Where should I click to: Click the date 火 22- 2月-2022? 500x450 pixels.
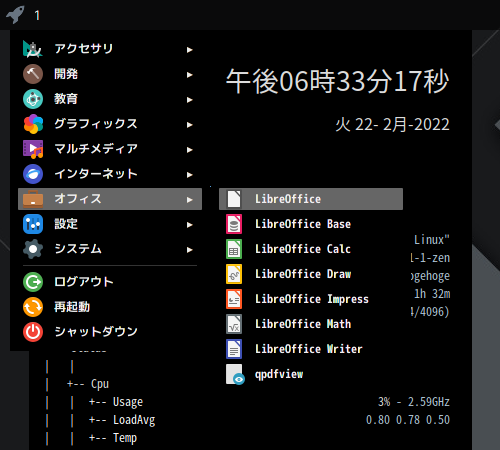392,125
